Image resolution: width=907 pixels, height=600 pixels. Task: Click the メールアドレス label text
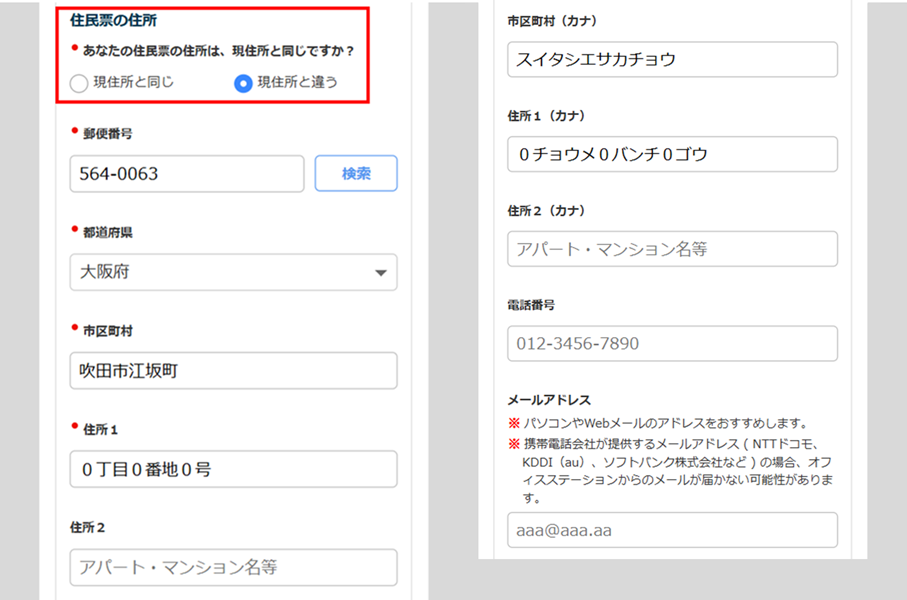click(x=549, y=400)
